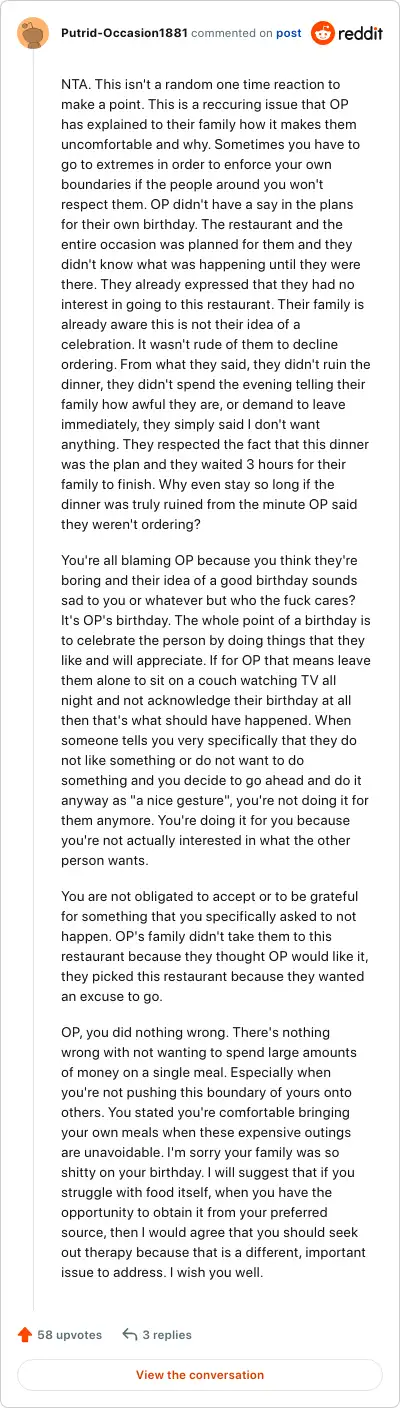Screen dimensions: 400x1408
Task: Open the Putrid-Occasion1881 avatar image
Action: 34,34
